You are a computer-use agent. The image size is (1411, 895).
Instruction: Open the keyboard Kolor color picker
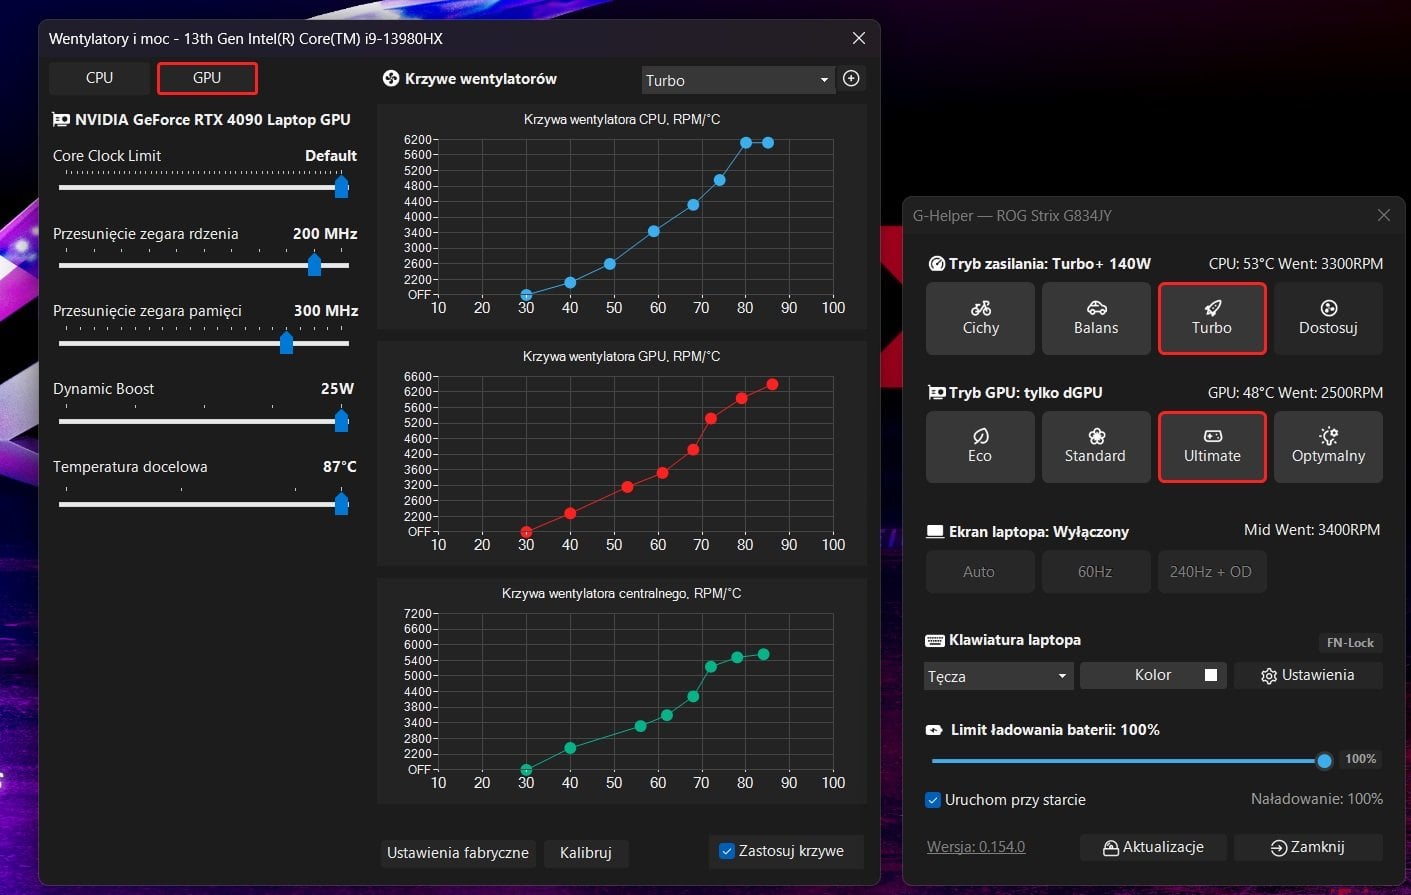pos(1153,676)
